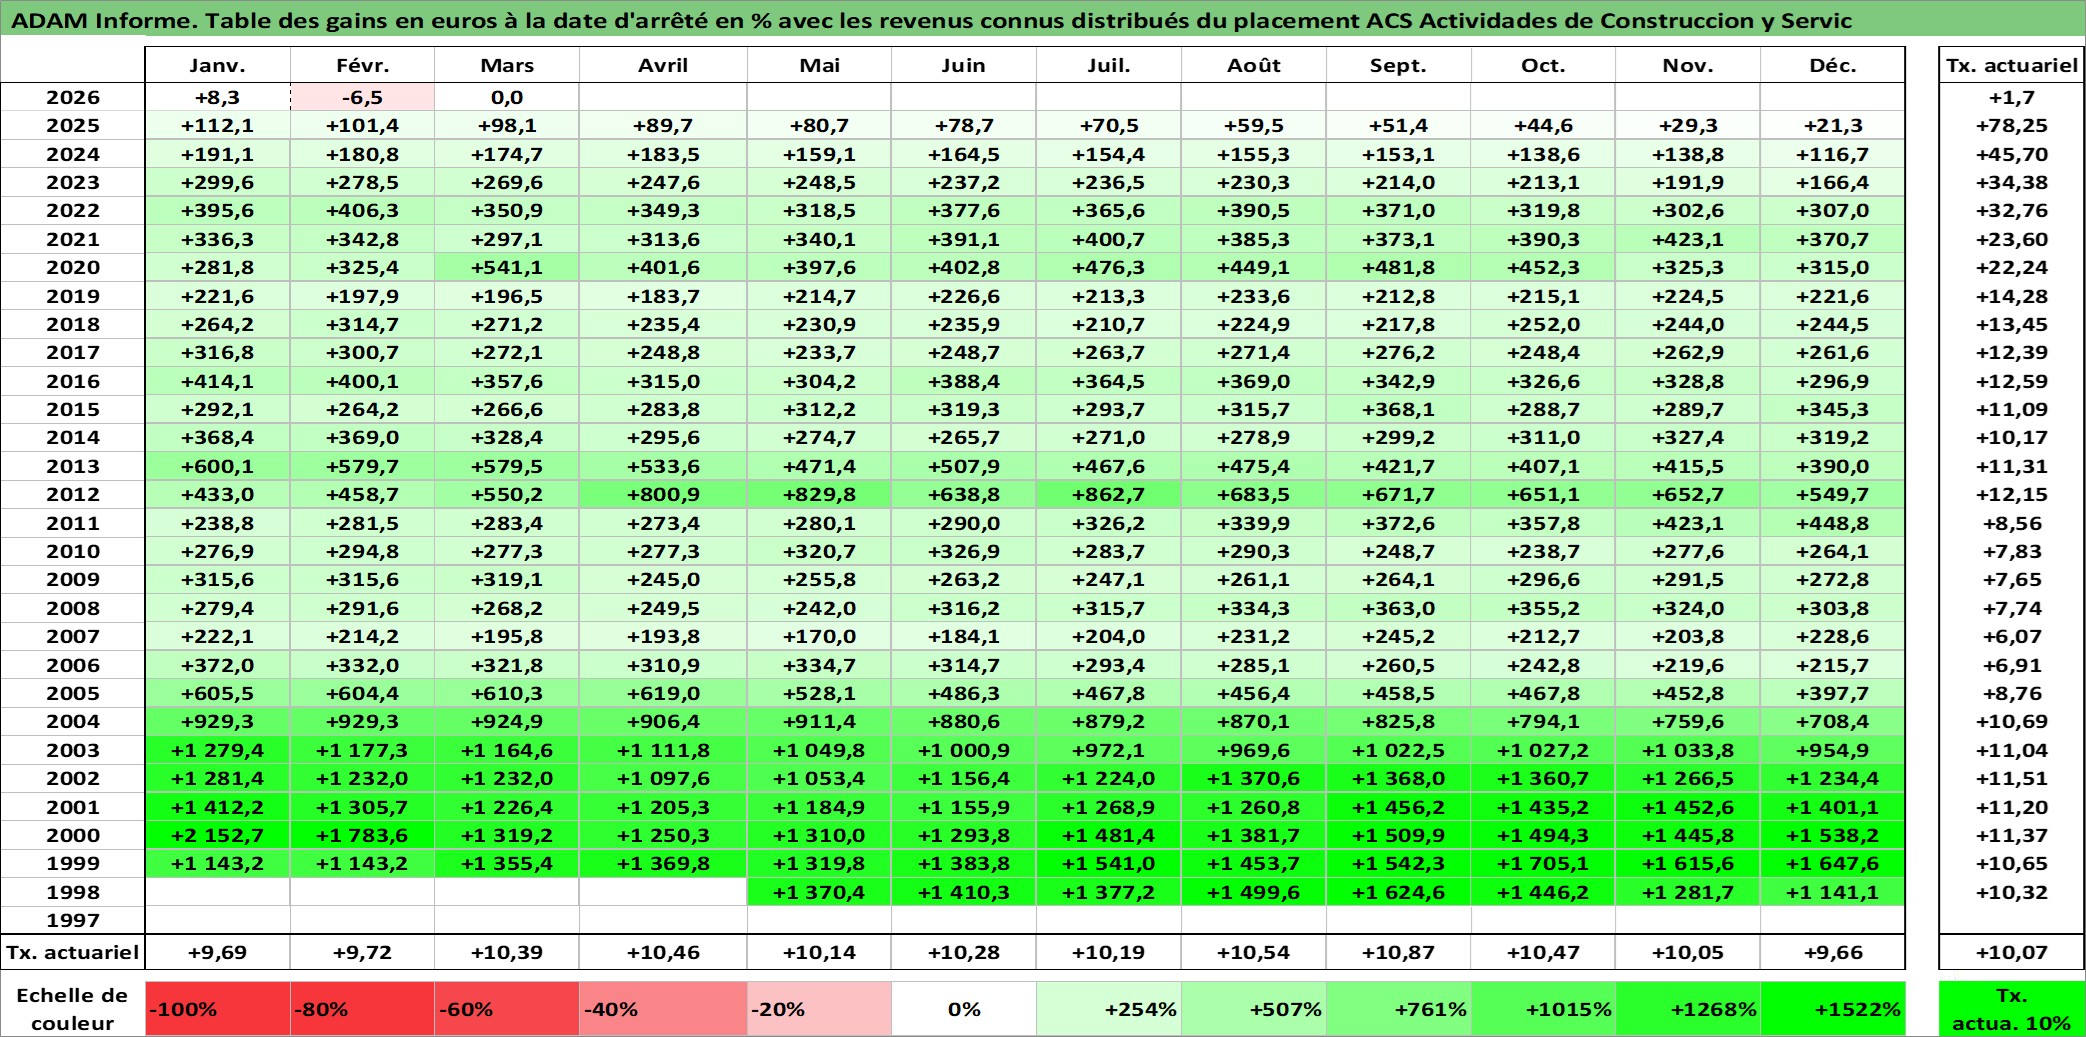Click the Févr. column header
2086x1037 pixels.
pos(362,65)
